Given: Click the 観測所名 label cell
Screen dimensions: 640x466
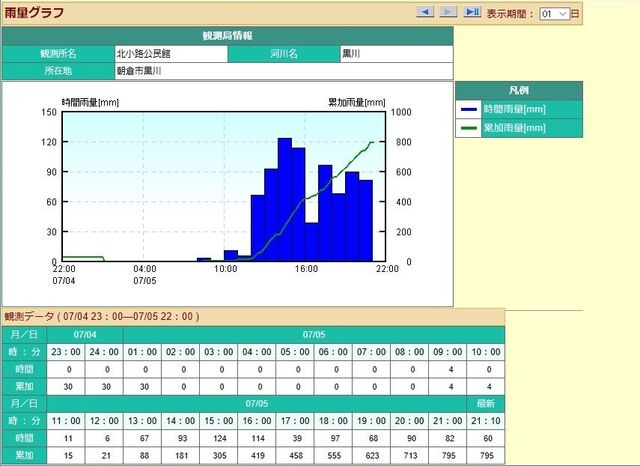Looking at the screenshot, I should pos(58,54).
